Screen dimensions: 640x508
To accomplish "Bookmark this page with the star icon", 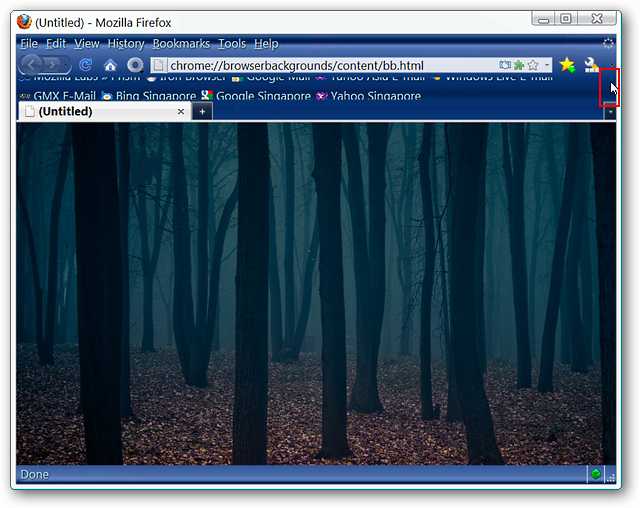I will click(533, 65).
